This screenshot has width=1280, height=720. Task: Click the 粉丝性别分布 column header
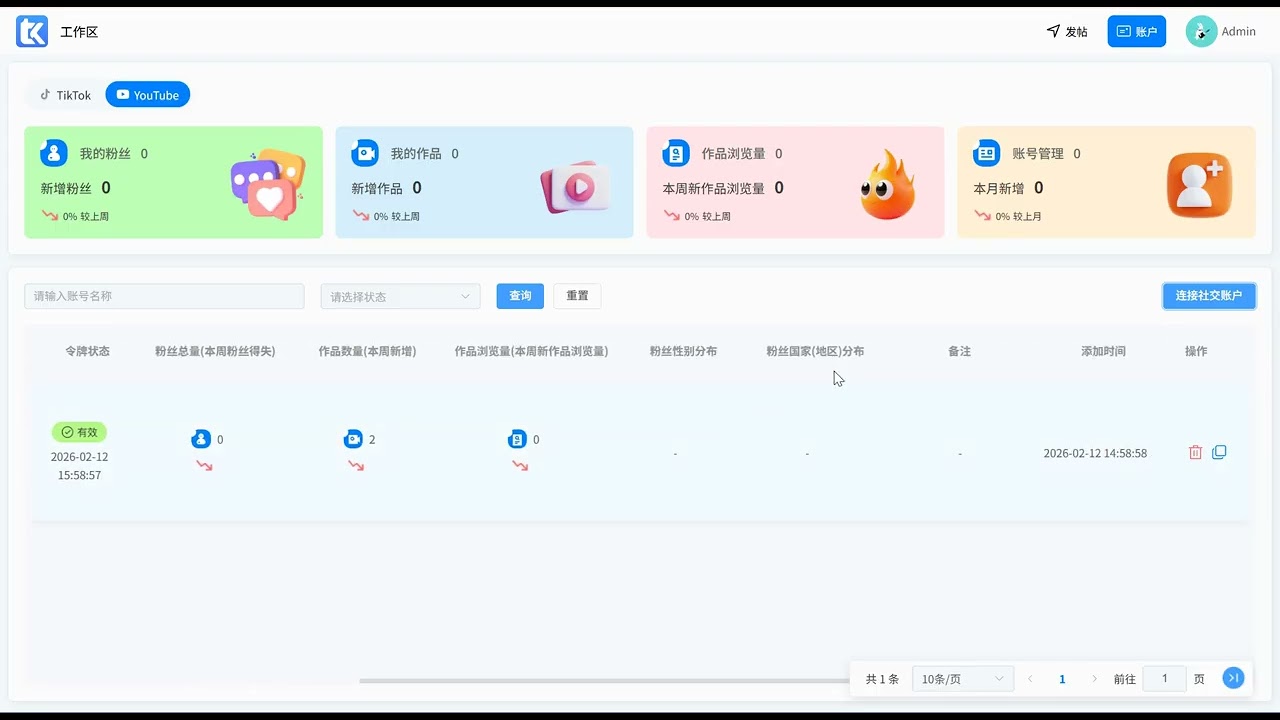[683, 351]
